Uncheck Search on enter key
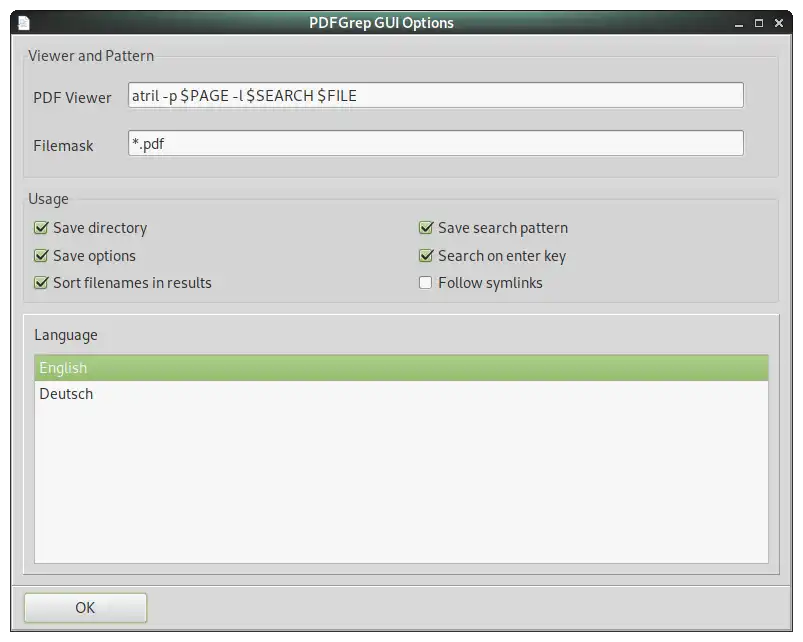 (426, 255)
